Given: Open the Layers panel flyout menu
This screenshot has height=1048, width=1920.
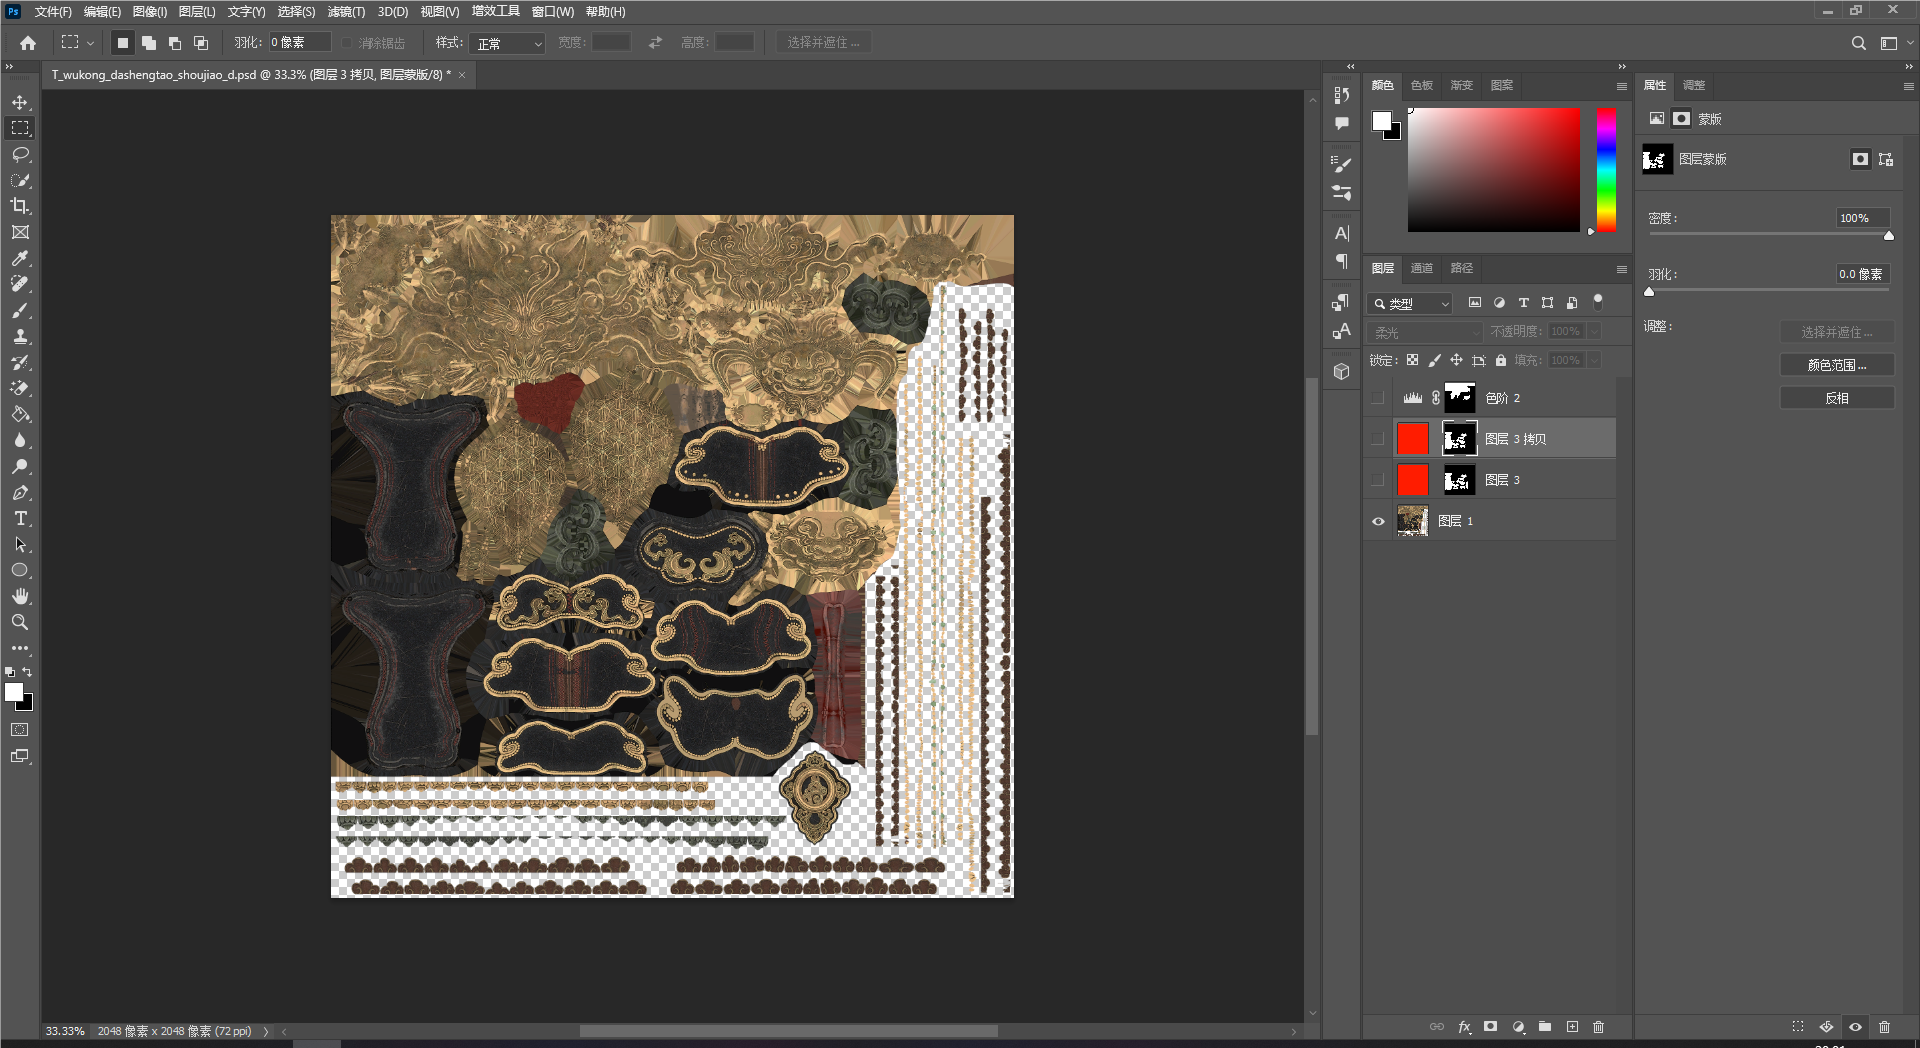Looking at the screenshot, I should tap(1621, 269).
